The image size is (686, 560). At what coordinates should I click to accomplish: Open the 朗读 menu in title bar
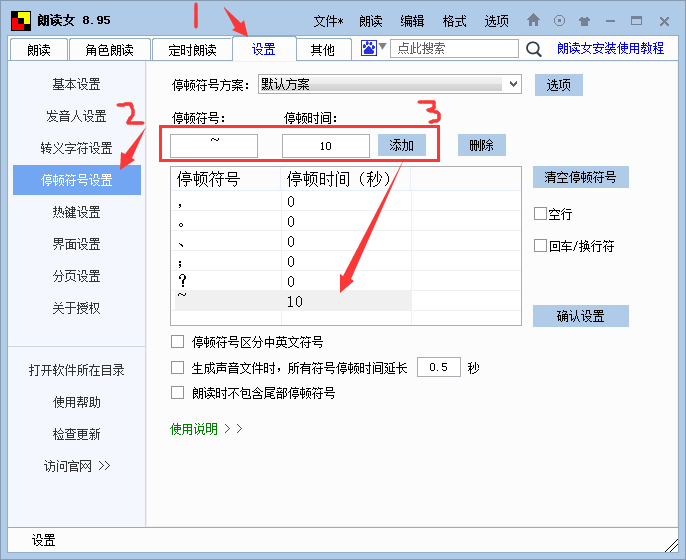[371, 21]
